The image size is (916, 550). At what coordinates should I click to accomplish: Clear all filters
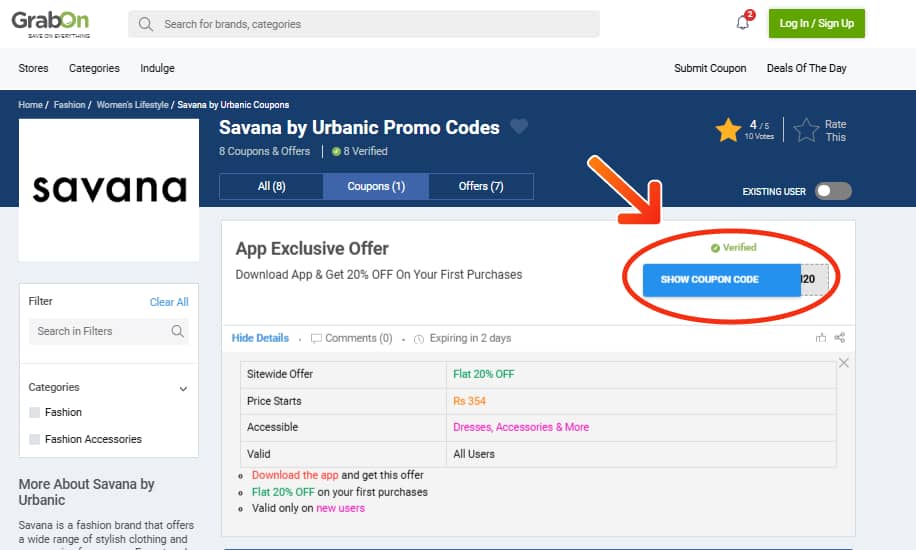coord(169,302)
